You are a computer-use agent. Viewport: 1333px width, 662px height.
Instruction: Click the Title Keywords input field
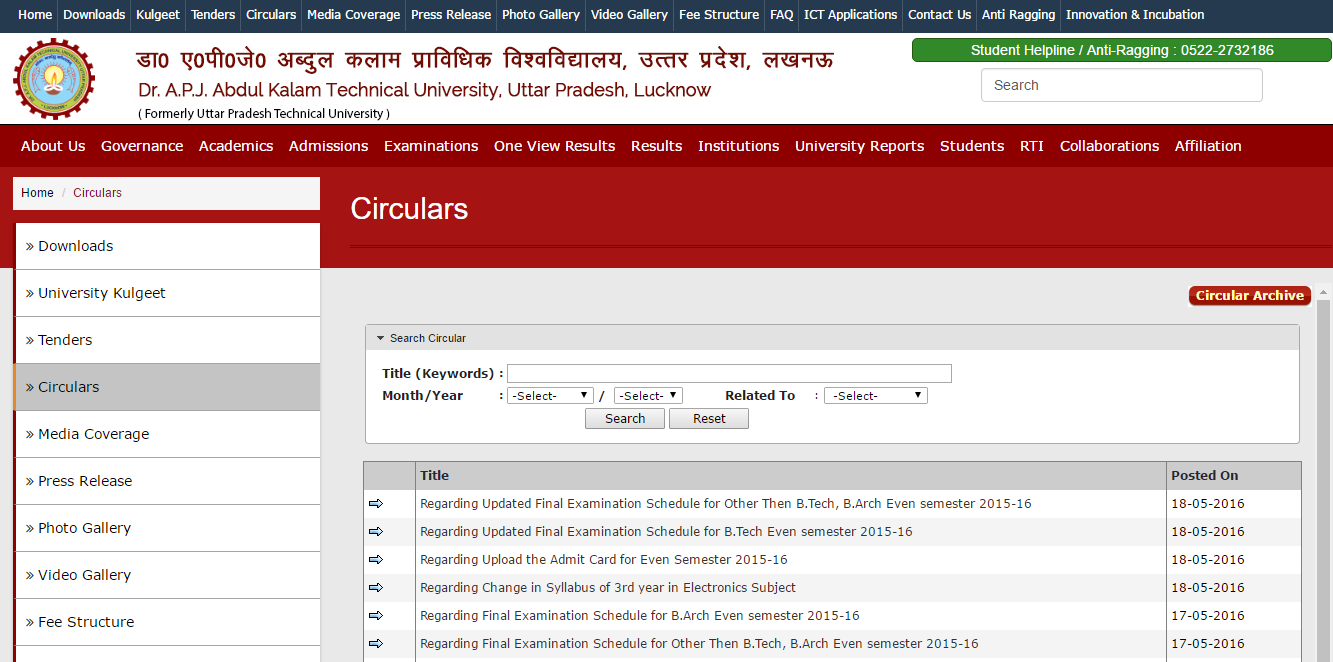click(x=729, y=374)
